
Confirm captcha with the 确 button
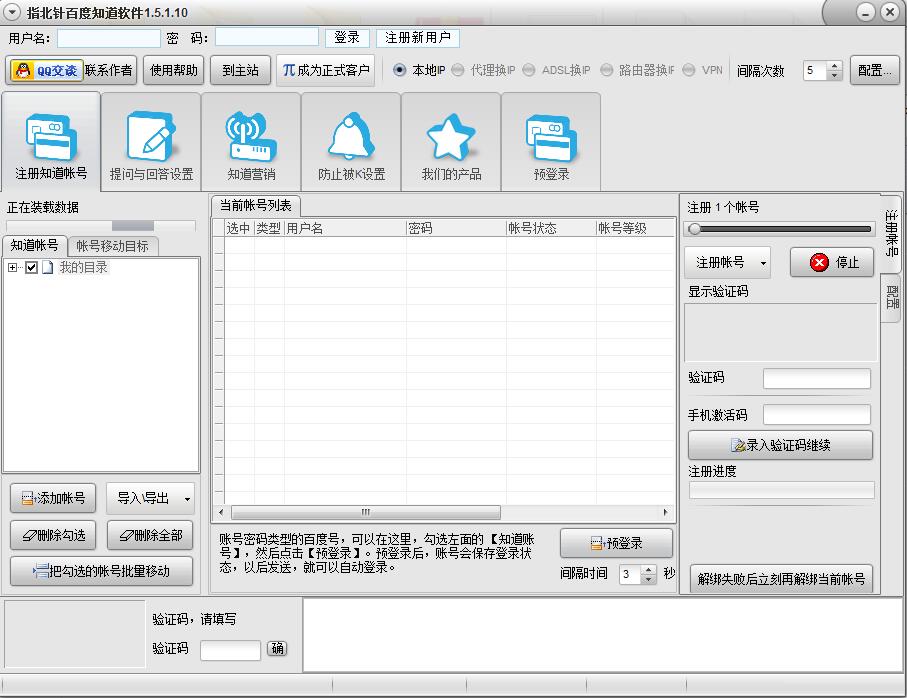[x=277, y=648]
